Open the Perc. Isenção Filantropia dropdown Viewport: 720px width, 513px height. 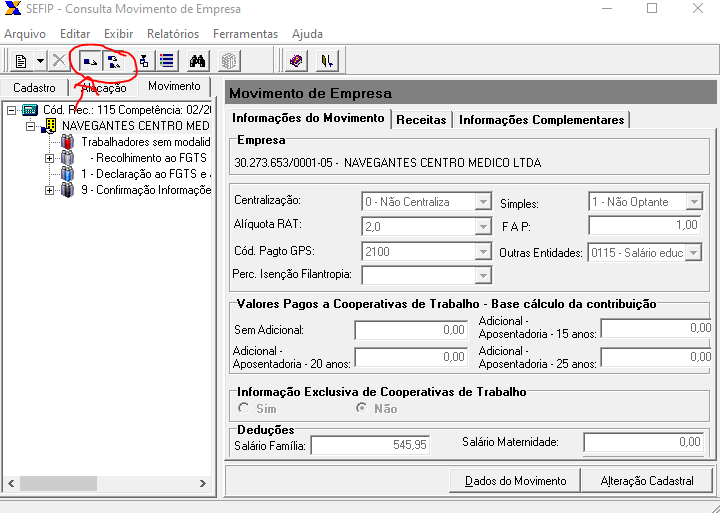pos(483,276)
